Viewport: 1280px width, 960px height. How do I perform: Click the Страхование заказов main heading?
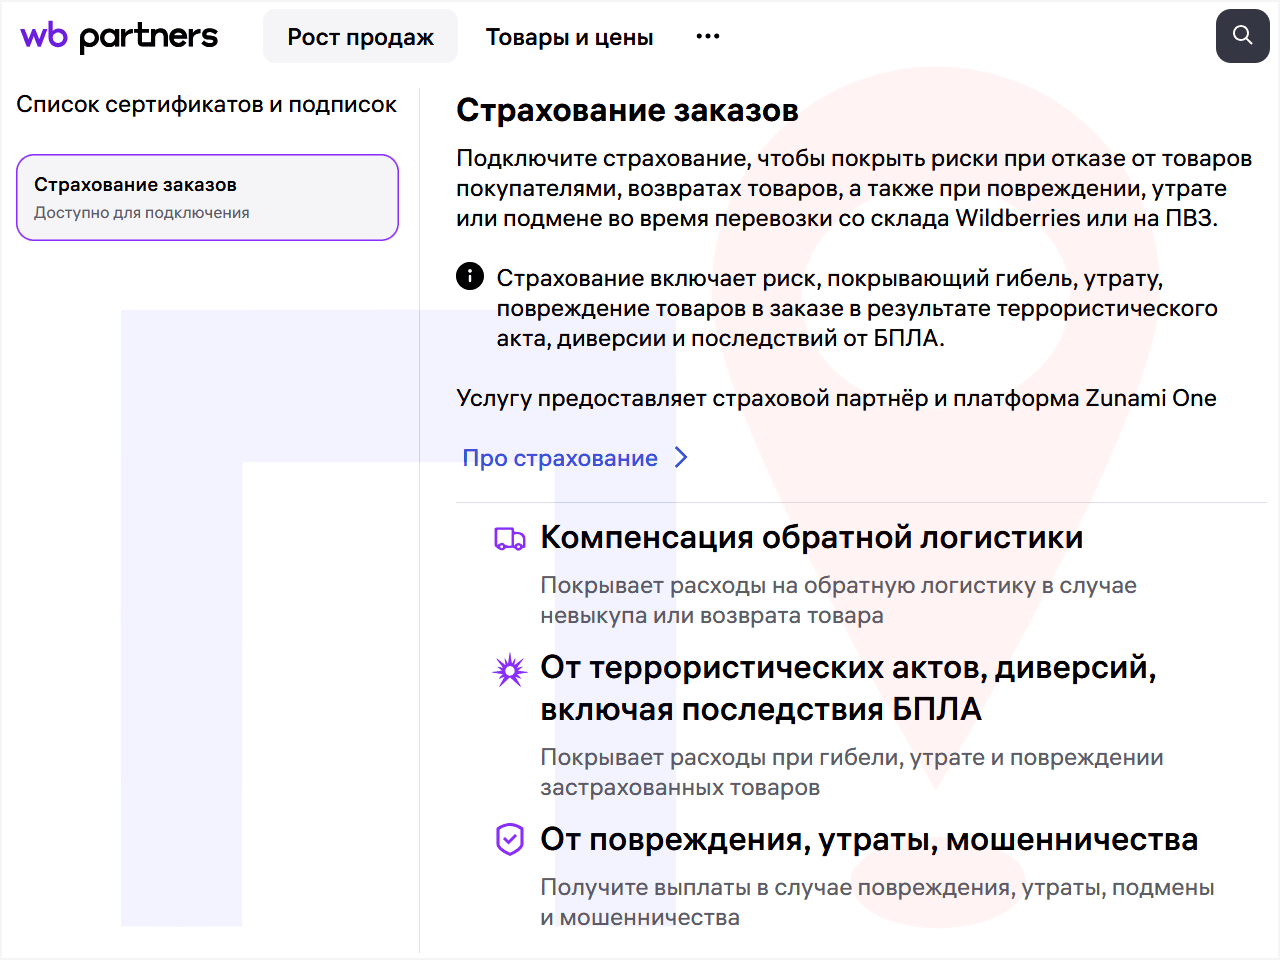coord(627,110)
